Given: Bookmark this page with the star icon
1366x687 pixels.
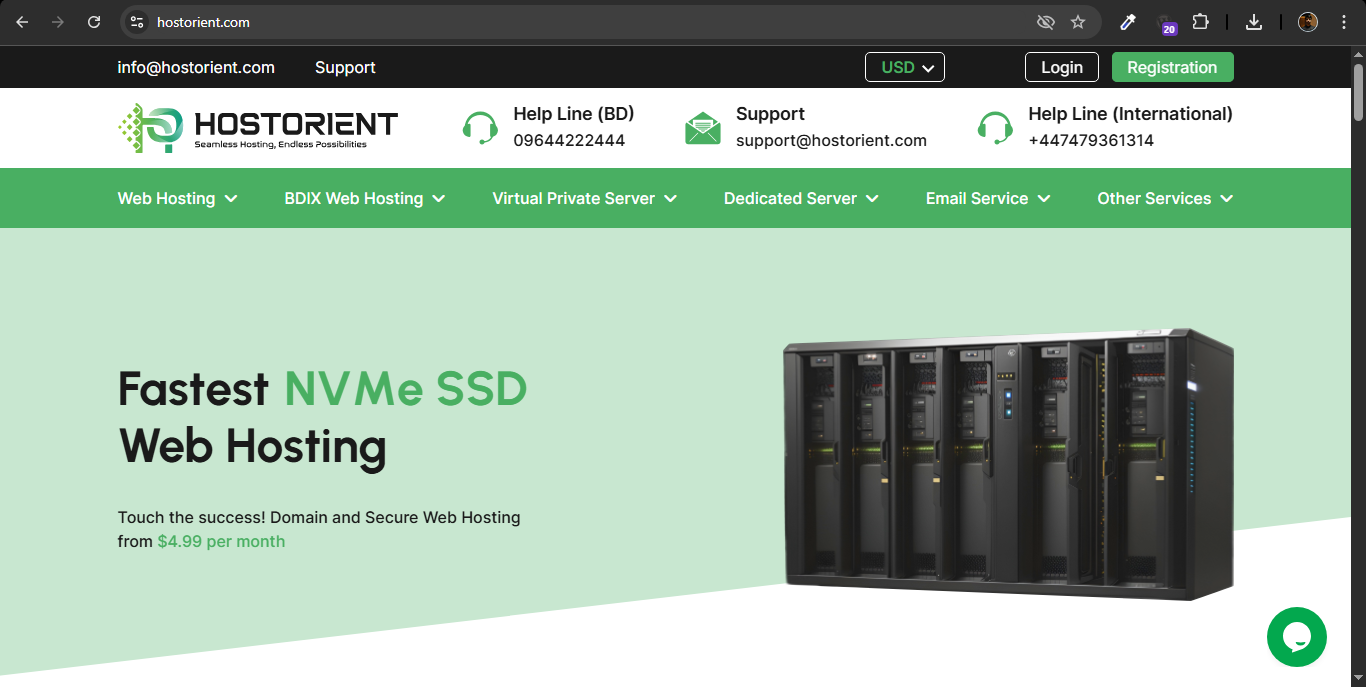Looking at the screenshot, I should pos(1077,22).
